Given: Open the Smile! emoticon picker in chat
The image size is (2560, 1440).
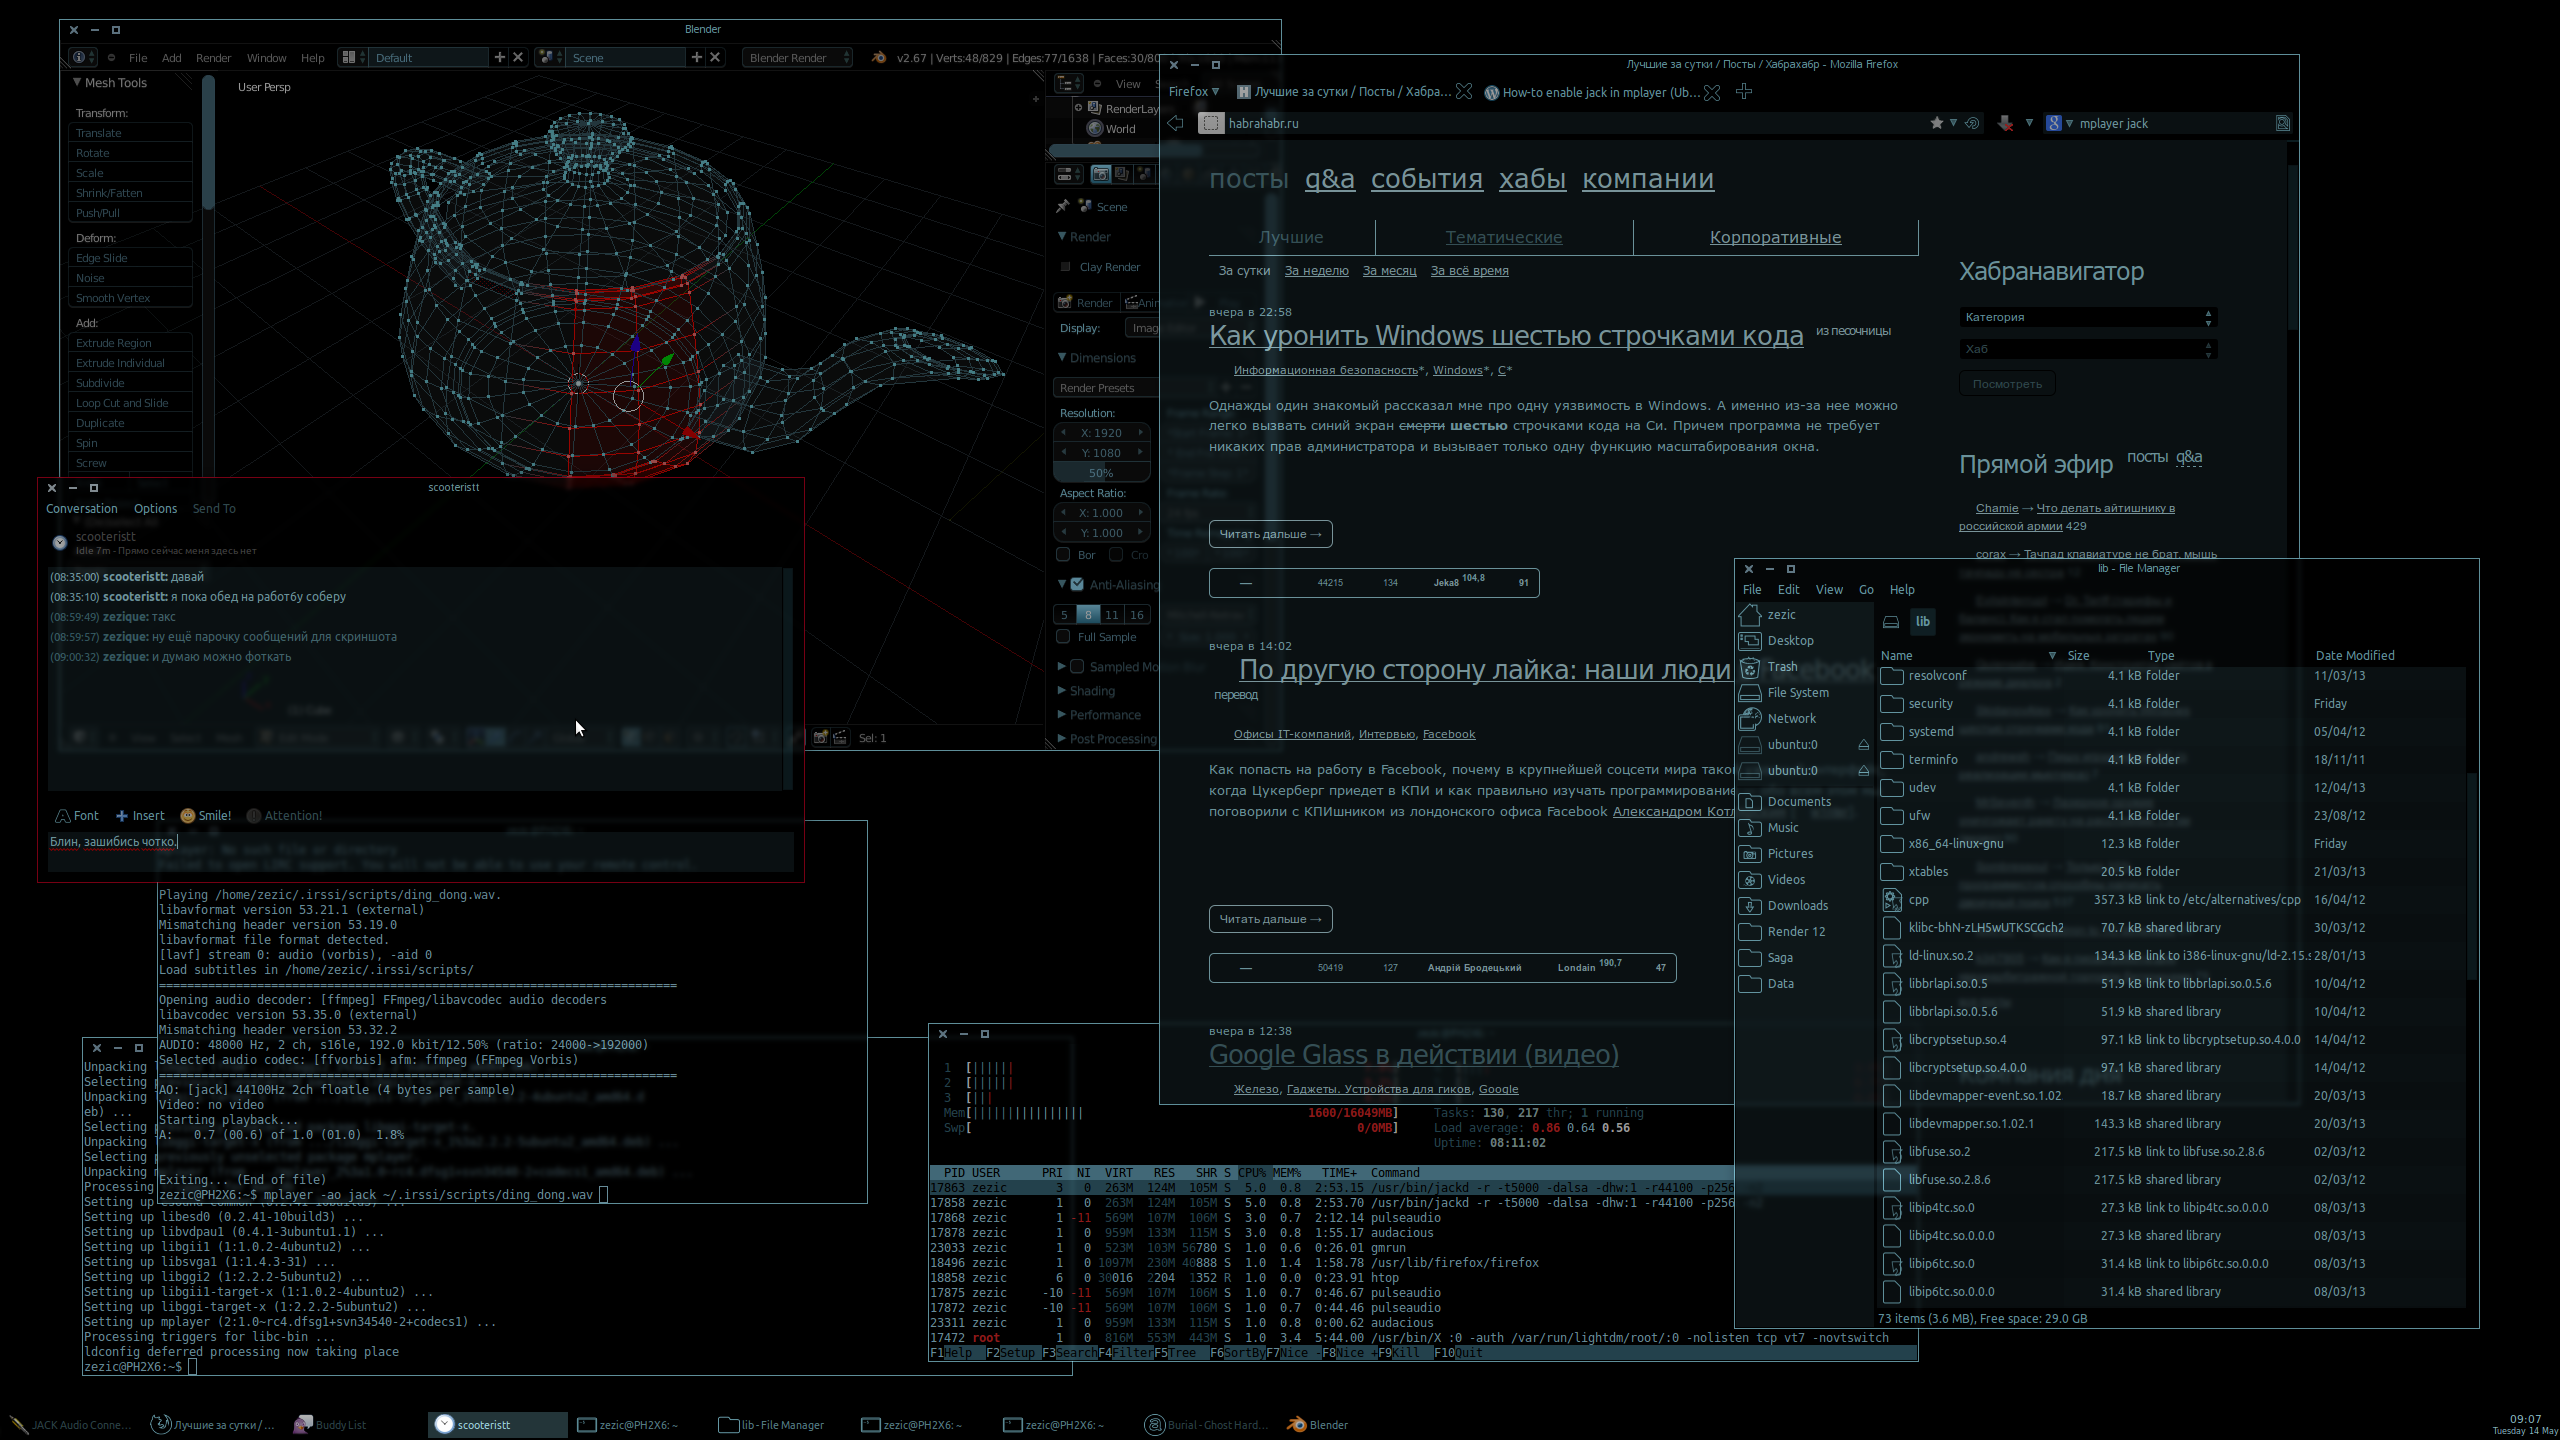Looking at the screenshot, I should pyautogui.click(x=205, y=816).
